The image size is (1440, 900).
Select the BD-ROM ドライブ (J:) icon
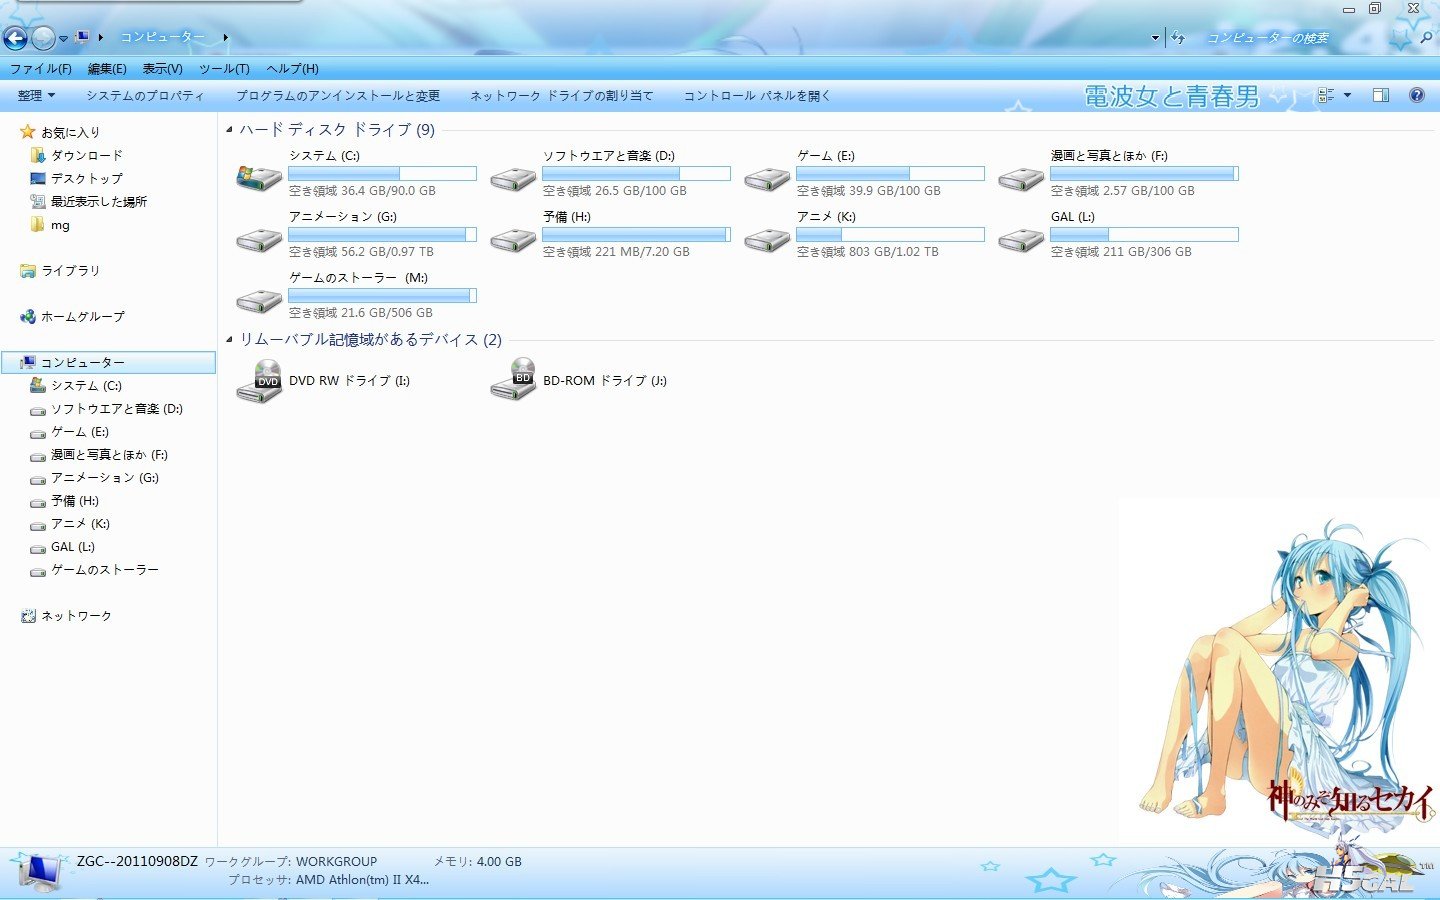513,381
